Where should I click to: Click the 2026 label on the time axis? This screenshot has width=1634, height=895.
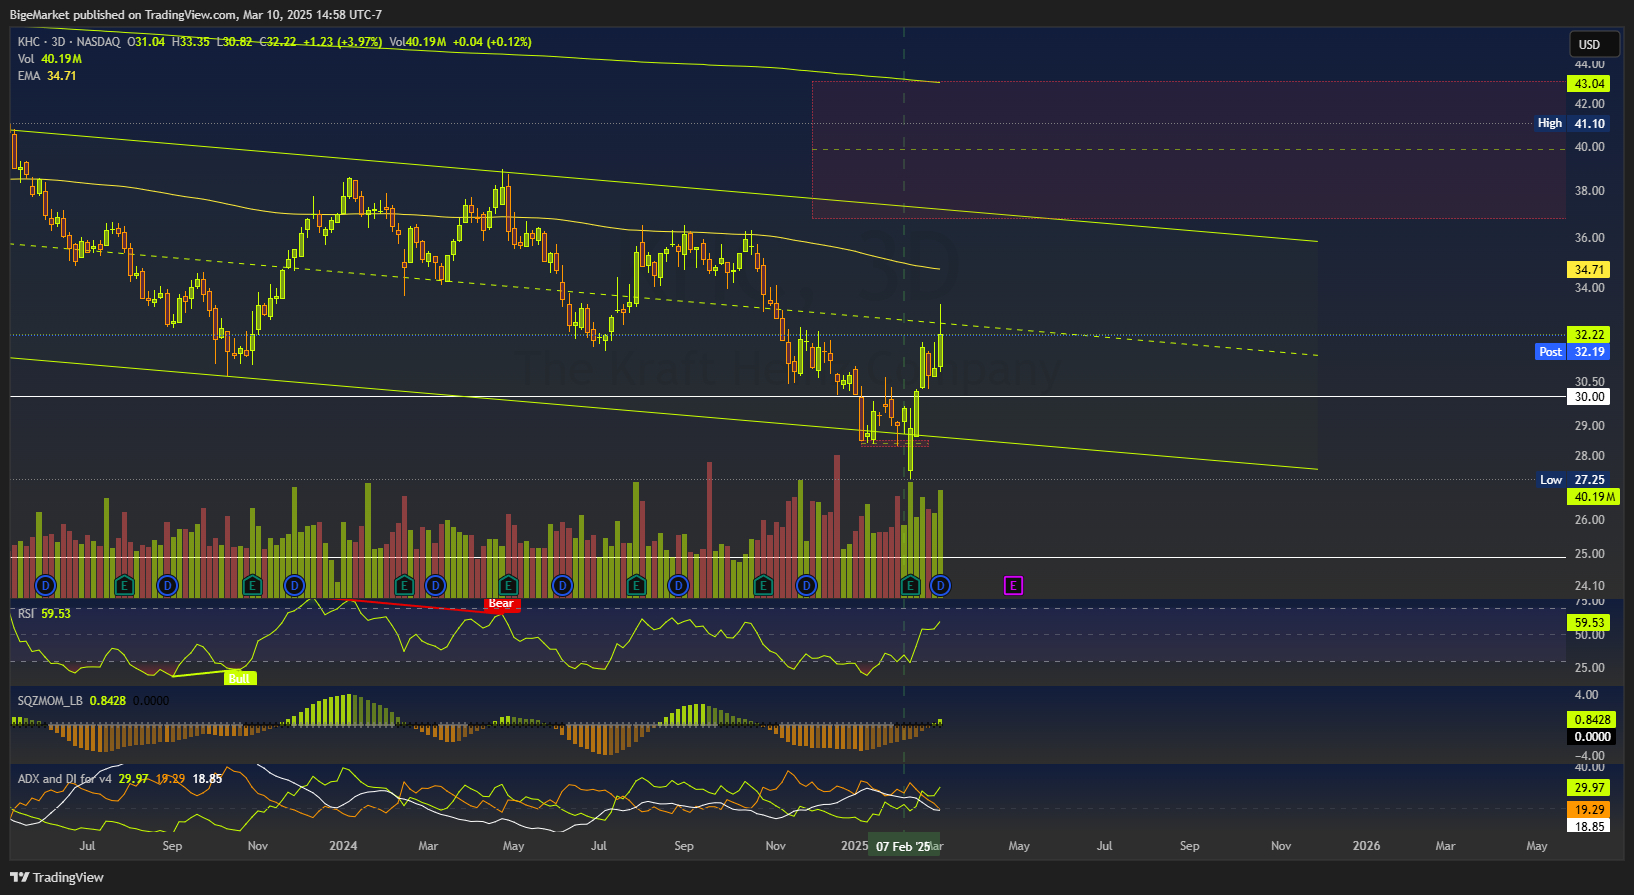click(x=1366, y=846)
